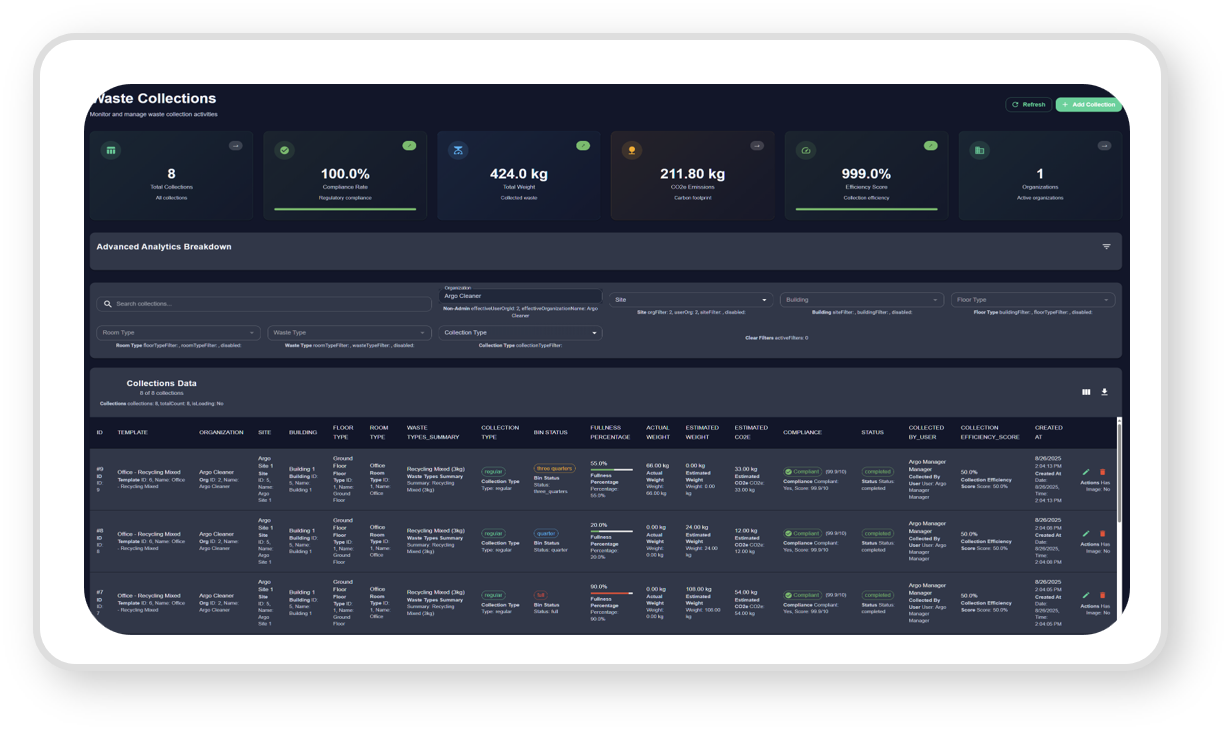
Task: Click the Add Collection button
Action: coord(1088,104)
